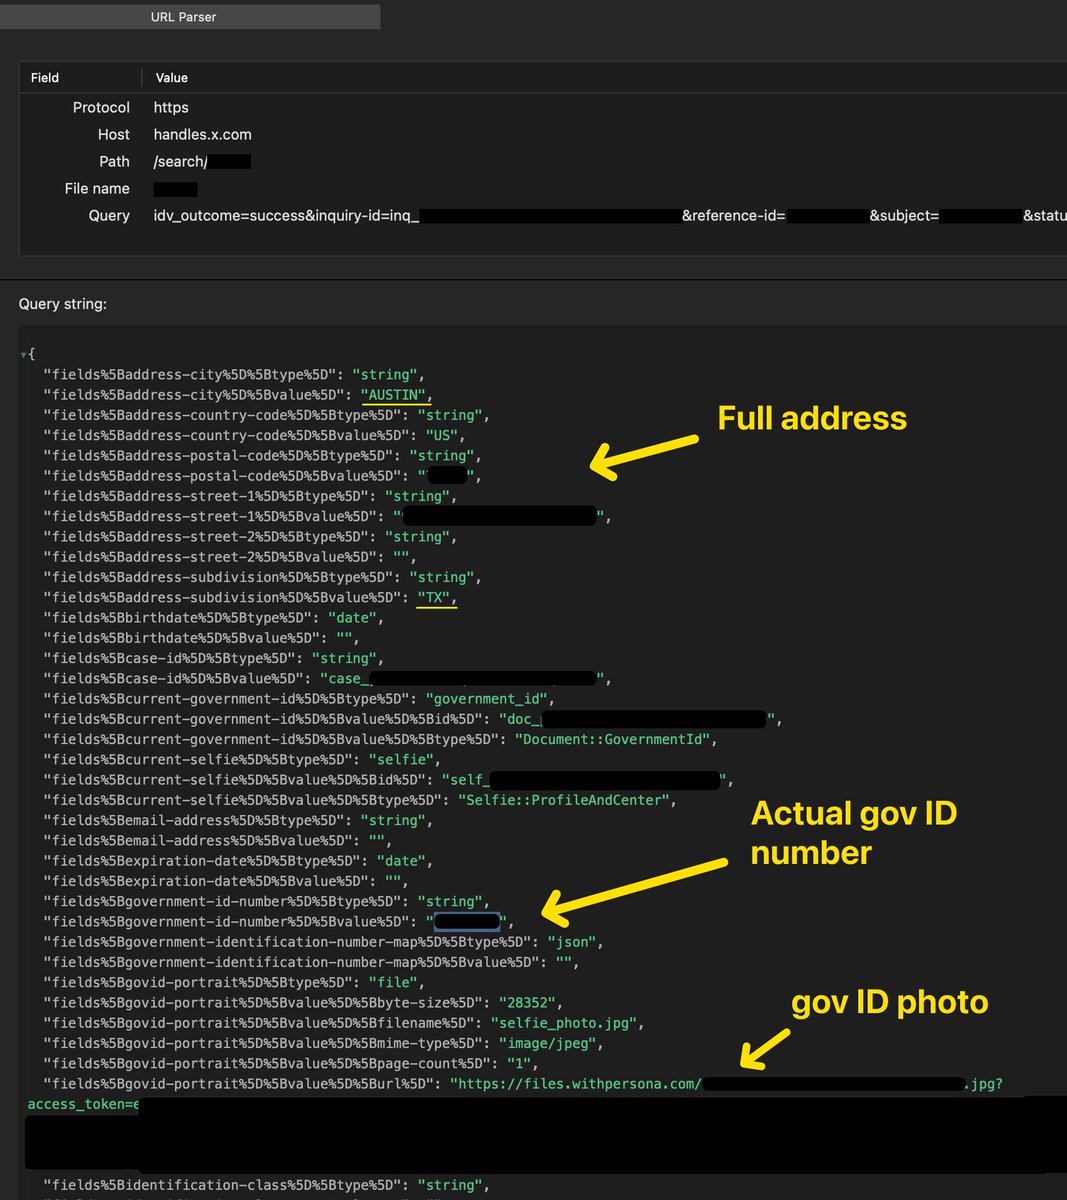Select the "json" type value

(573, 942)
